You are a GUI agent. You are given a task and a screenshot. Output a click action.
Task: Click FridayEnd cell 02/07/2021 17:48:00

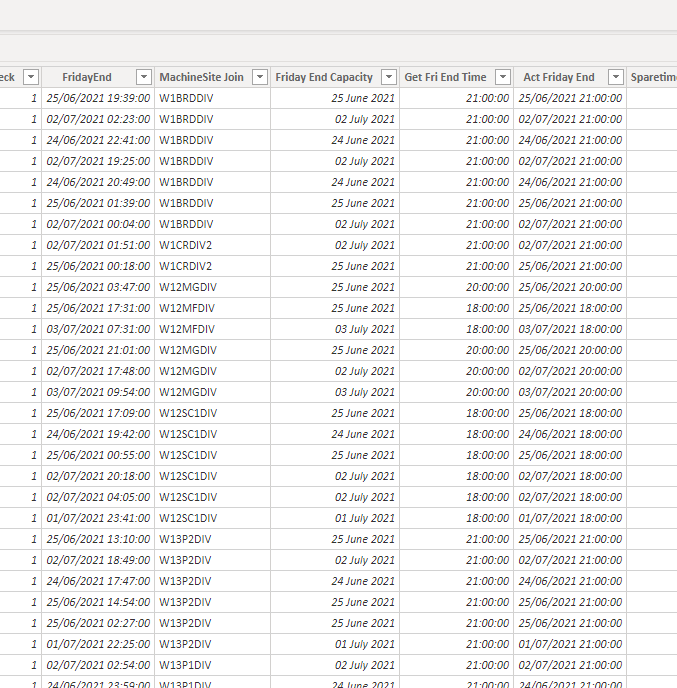tap(98, 371)
